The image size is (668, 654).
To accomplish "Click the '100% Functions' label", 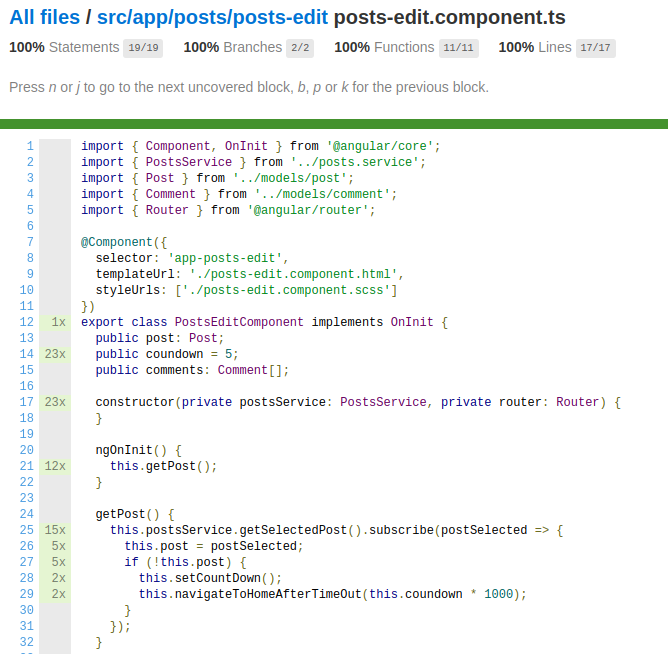I will (384, 47).
